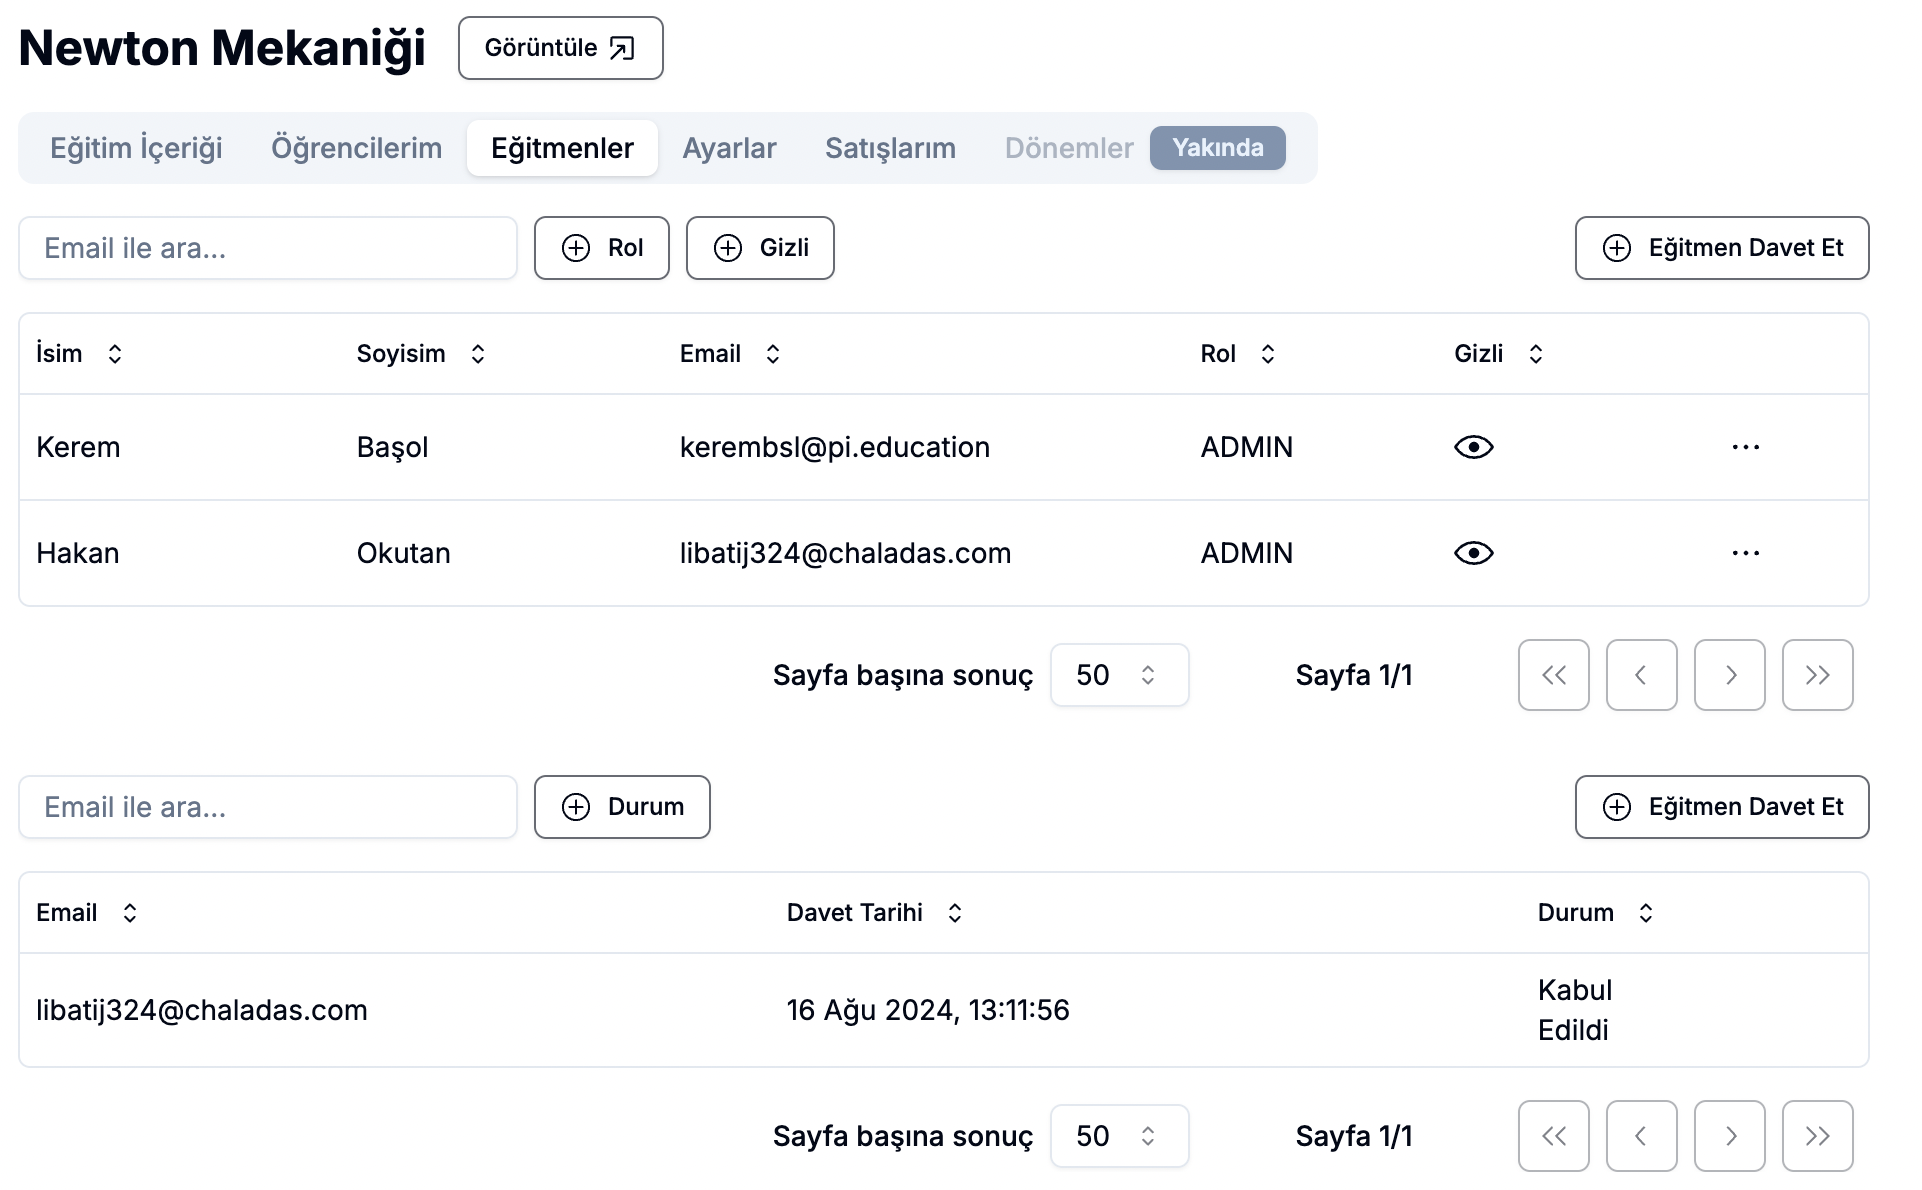Click next page arrow in invitations table
Image resolution: width=1922 pixels, height=1190 pixels.
[1729, 1136]
